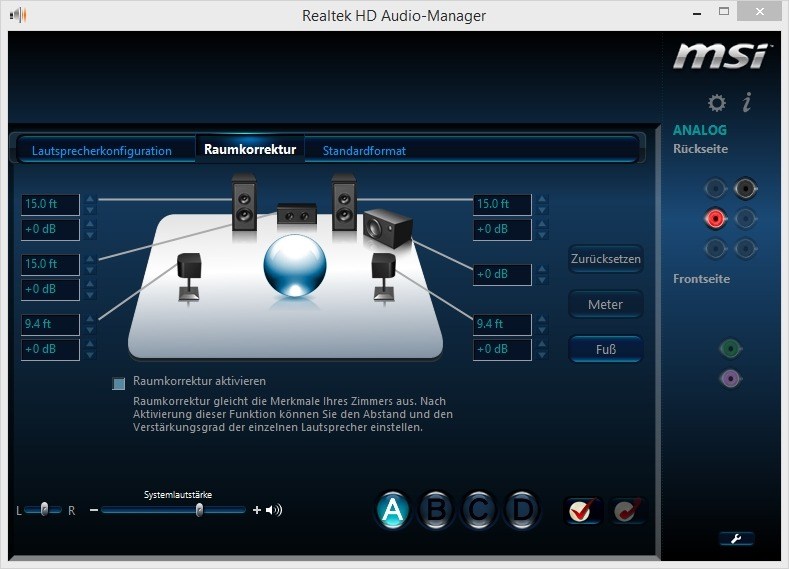Decrease bottom-right 9.4 ft stepper
Image resolution: width=789 pixels, height=569 pixels.
[x=542, y=330]
